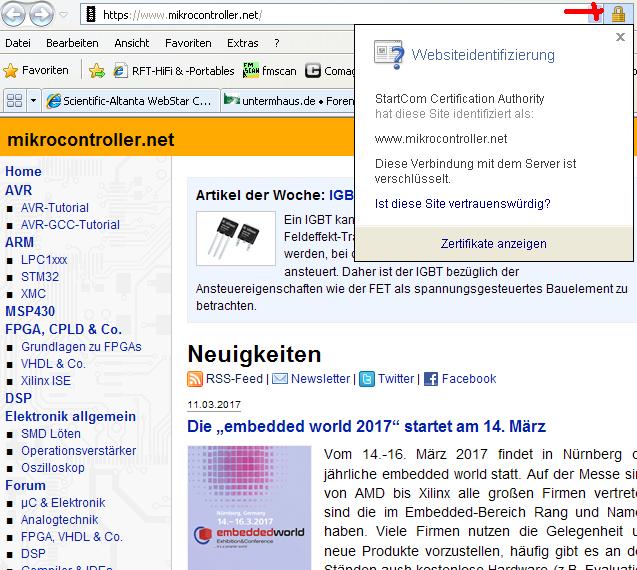Expand the quick tabs dropdown arrow
This screenshot has width=637, height=570.
pos(34,101)
